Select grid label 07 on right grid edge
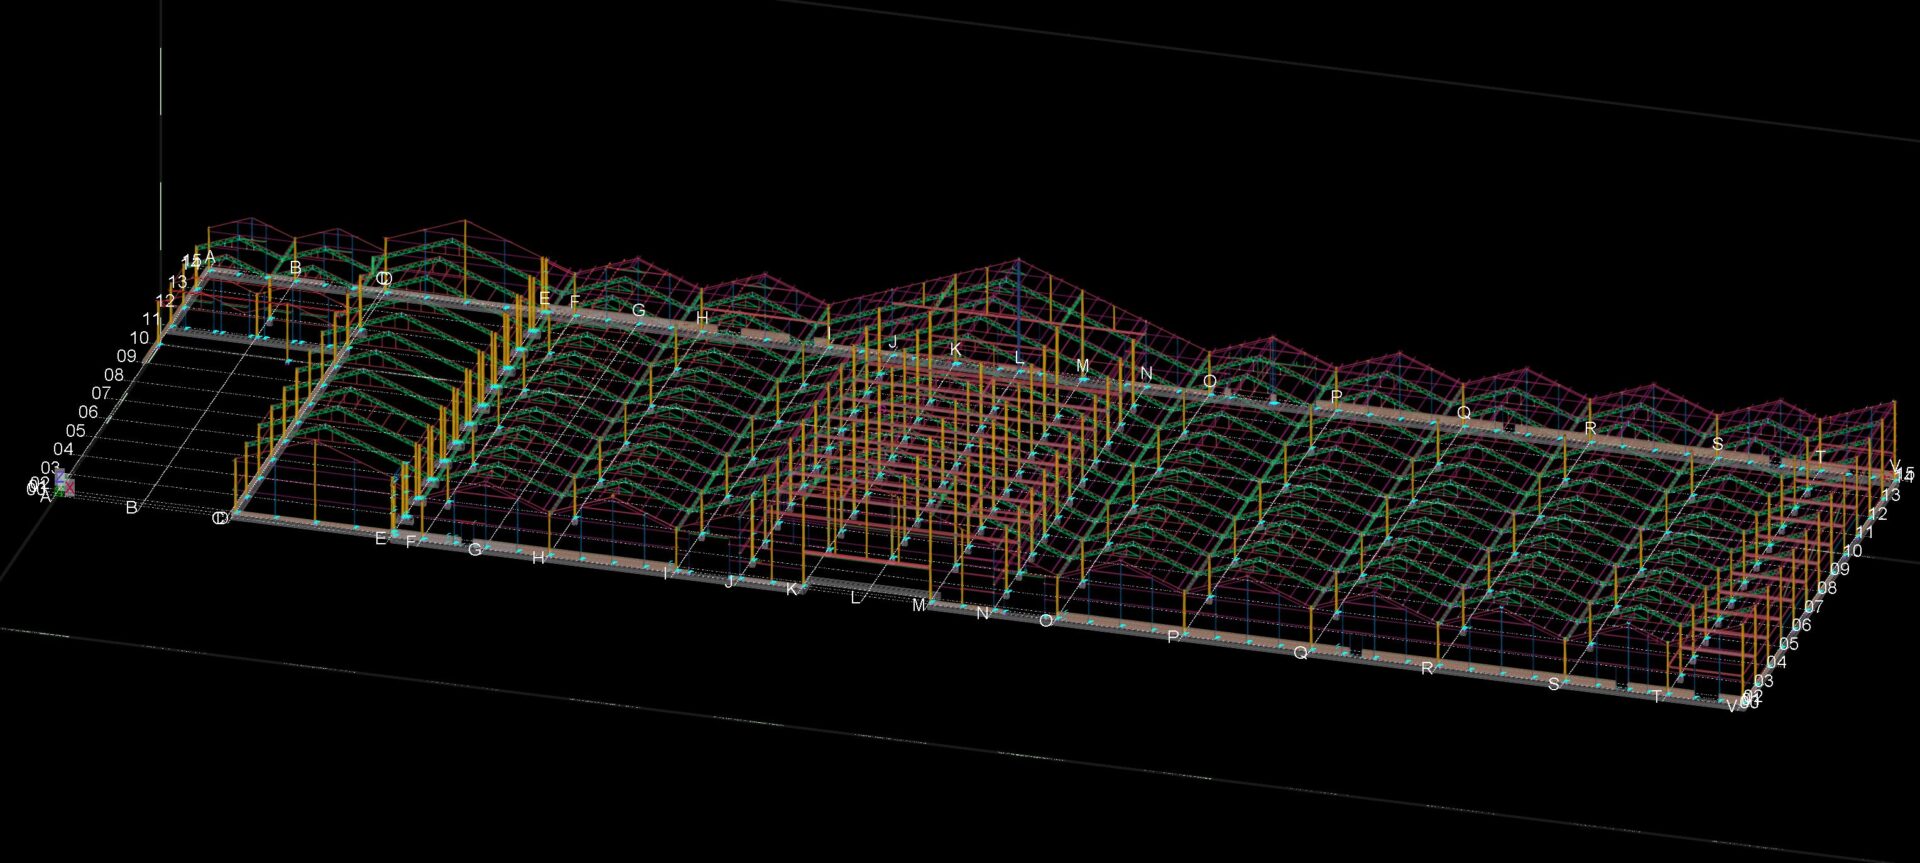The width and height of the screenshot is (1920, 863). pyautogui.click(x=1814, y=607)
